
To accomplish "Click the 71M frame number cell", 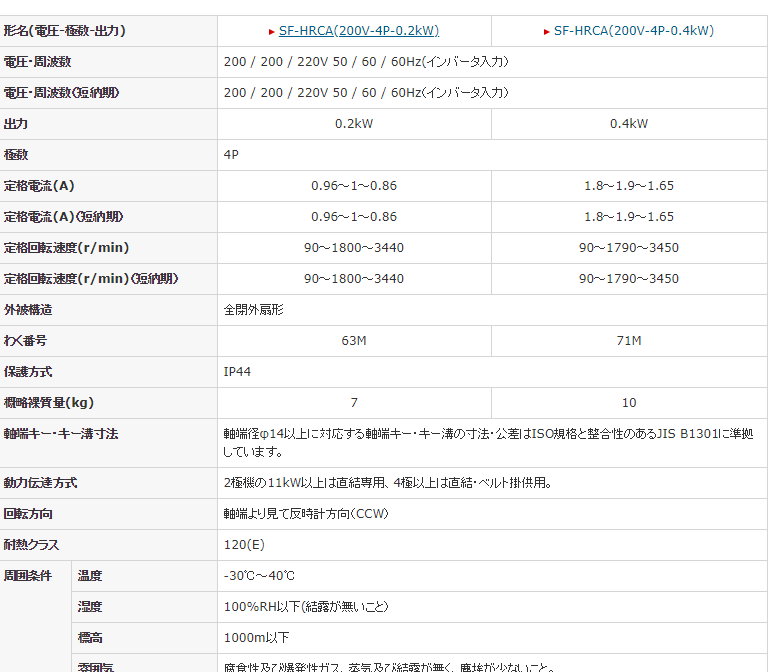I will tap(629, 340).
